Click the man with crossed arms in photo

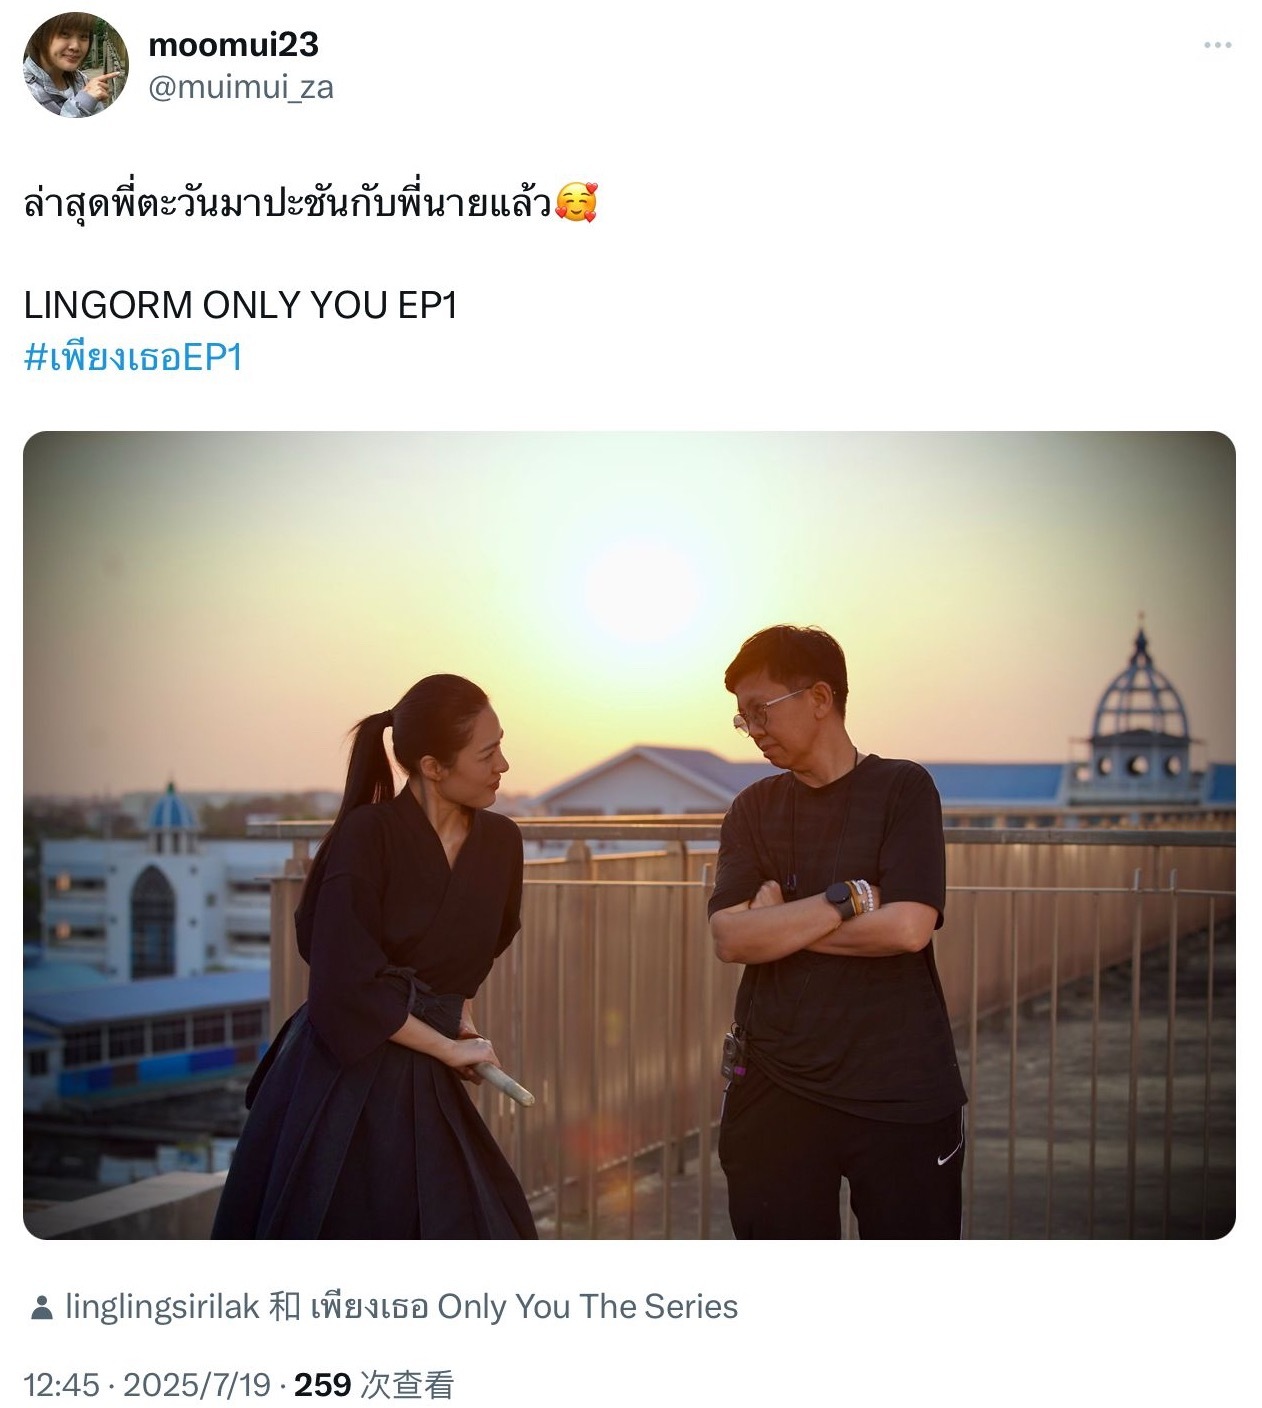[835, 930]
